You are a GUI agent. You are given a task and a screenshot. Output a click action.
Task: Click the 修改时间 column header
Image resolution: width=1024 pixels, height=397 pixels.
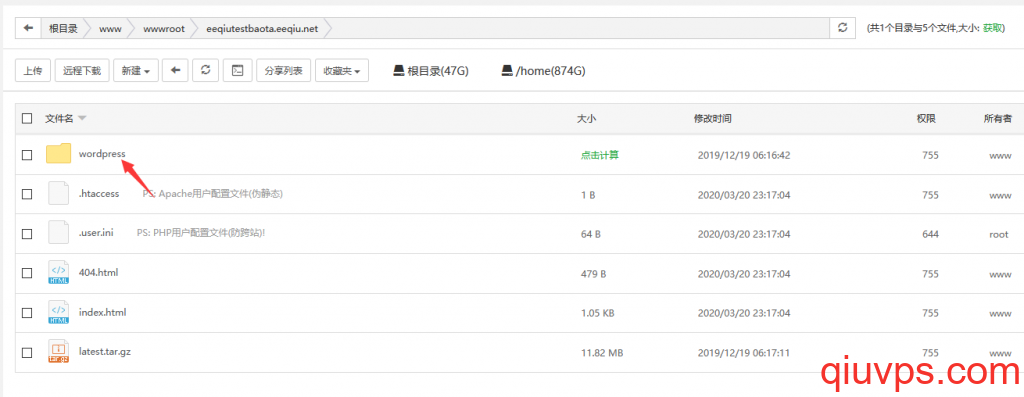[x=712, y=118]
